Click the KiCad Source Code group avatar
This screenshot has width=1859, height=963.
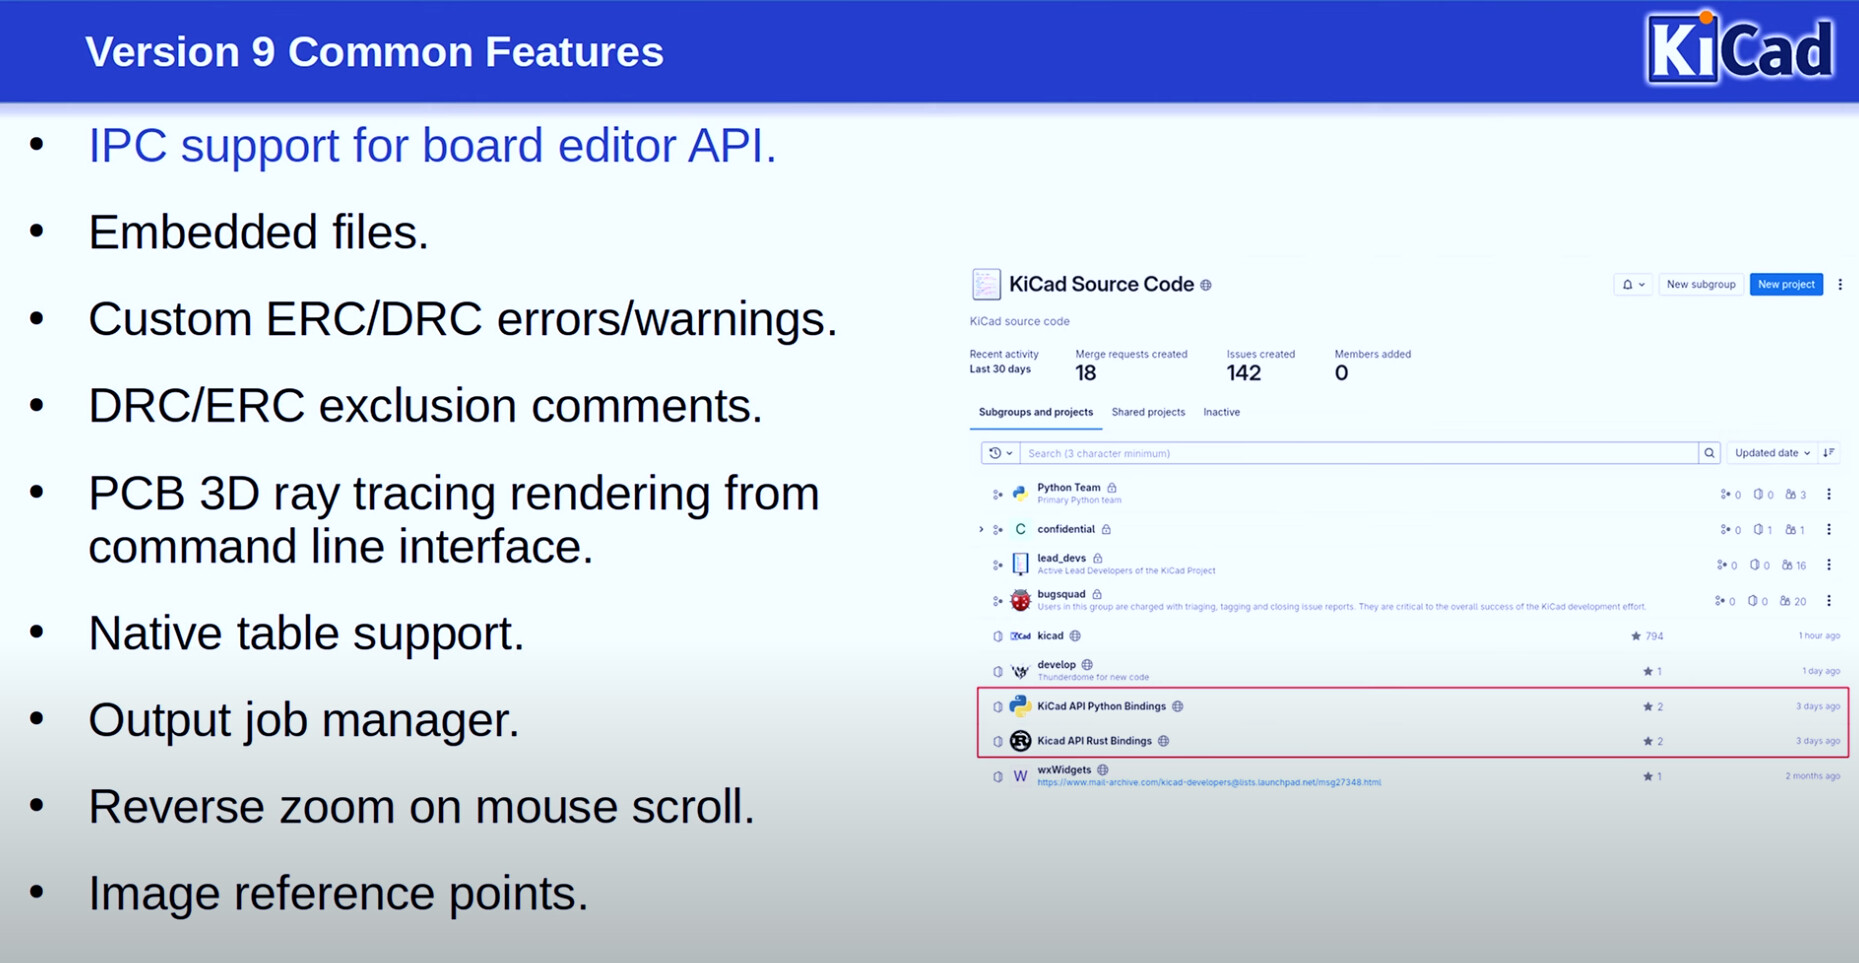986,284
